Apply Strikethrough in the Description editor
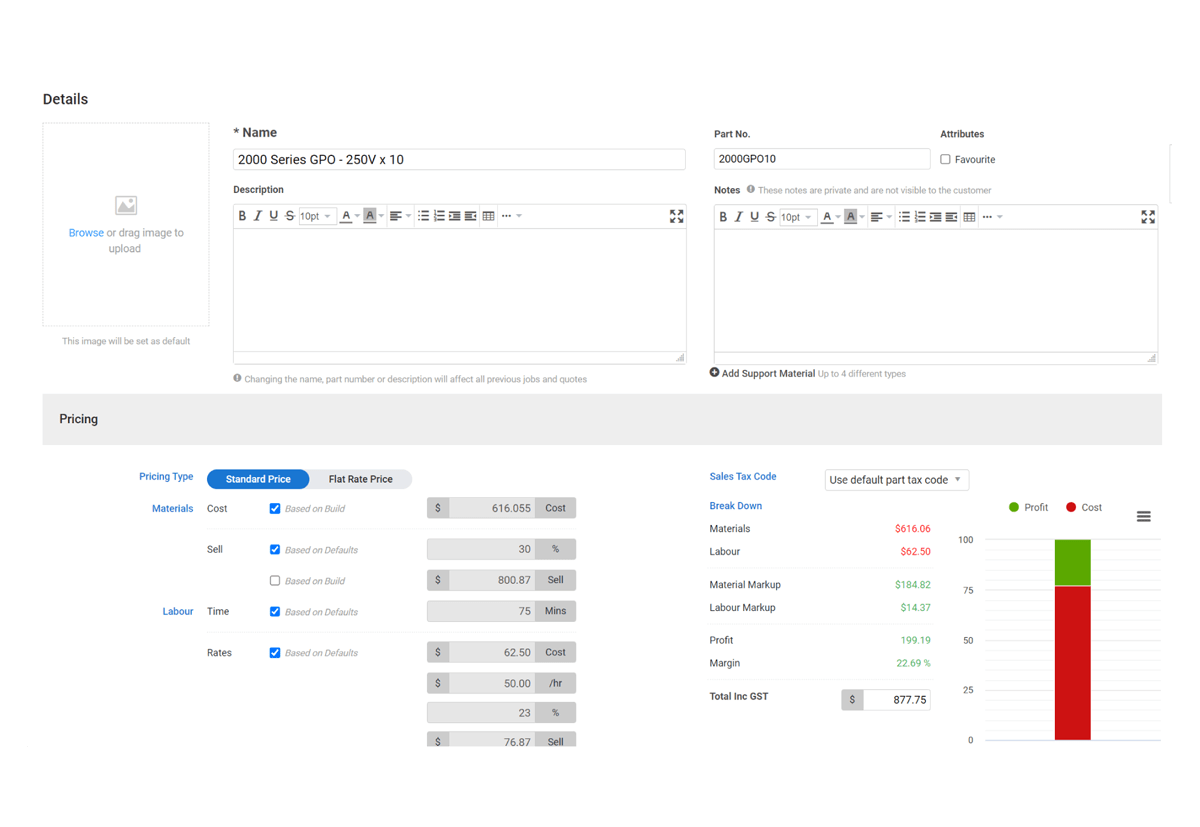1200x827 pixels. [290, 216]
